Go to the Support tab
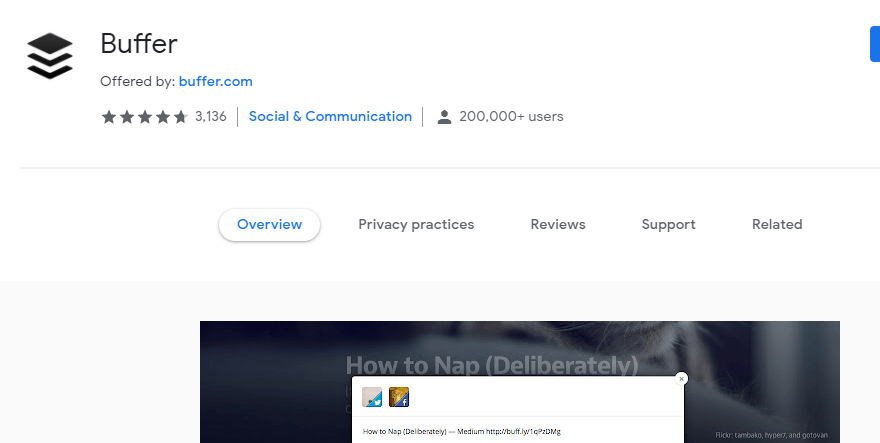The height and width of the screenshot is (443, 880). tap(668, 225)
